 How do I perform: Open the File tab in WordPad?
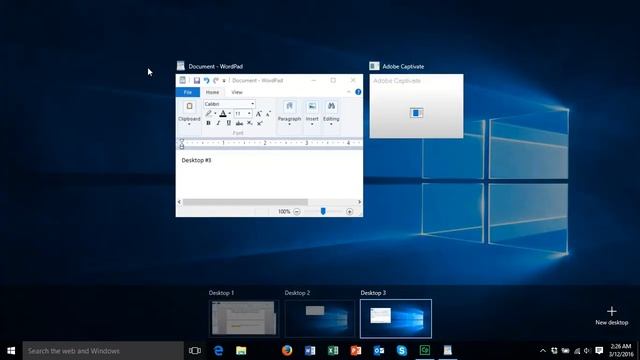188,92
